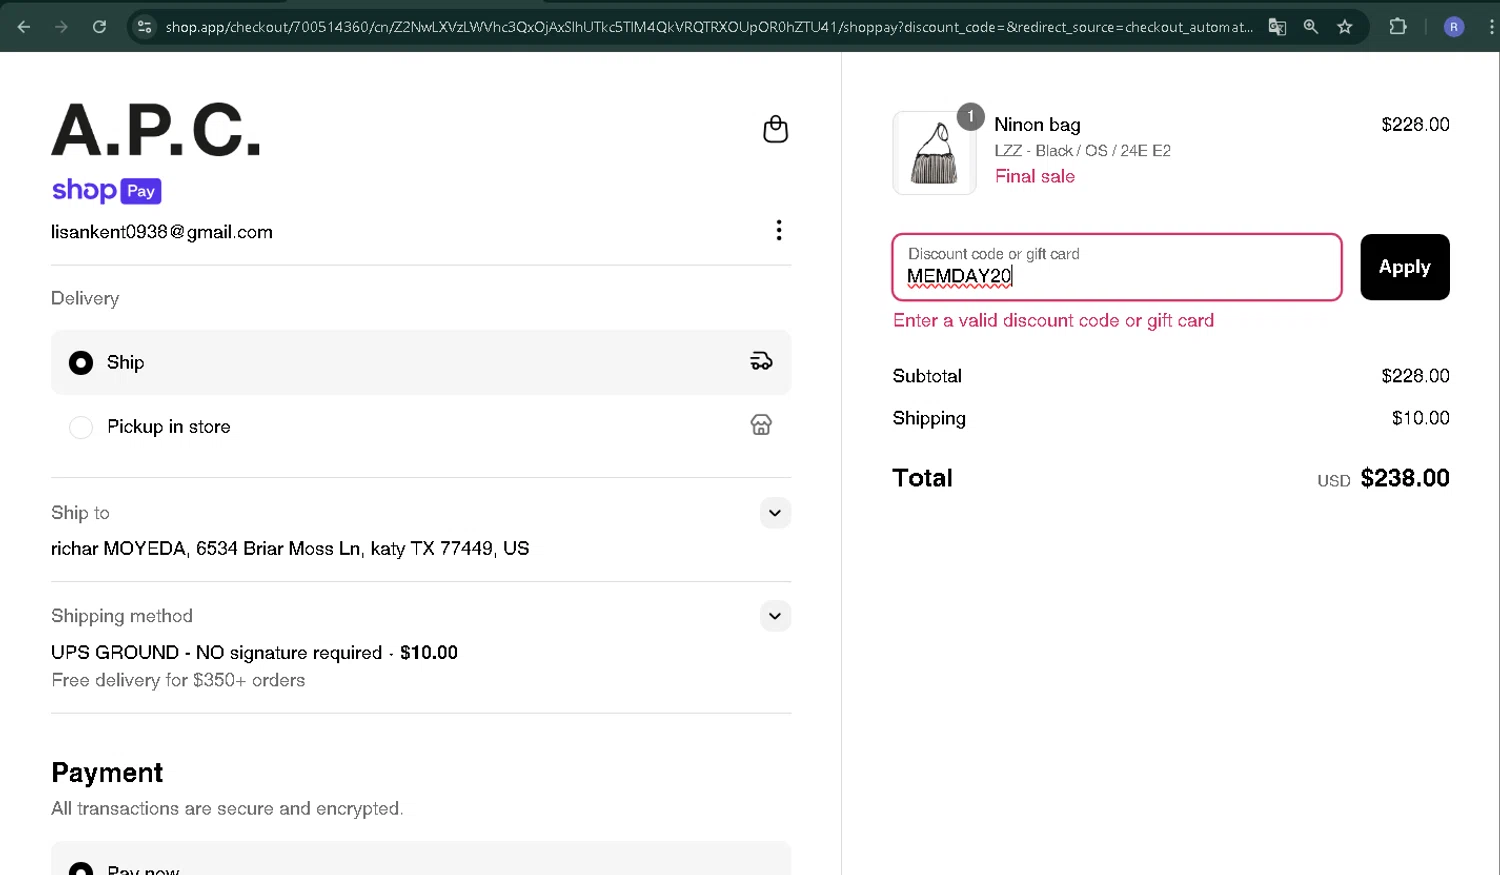Click the Discount code or gift card field

click(x=1116, y=267)
